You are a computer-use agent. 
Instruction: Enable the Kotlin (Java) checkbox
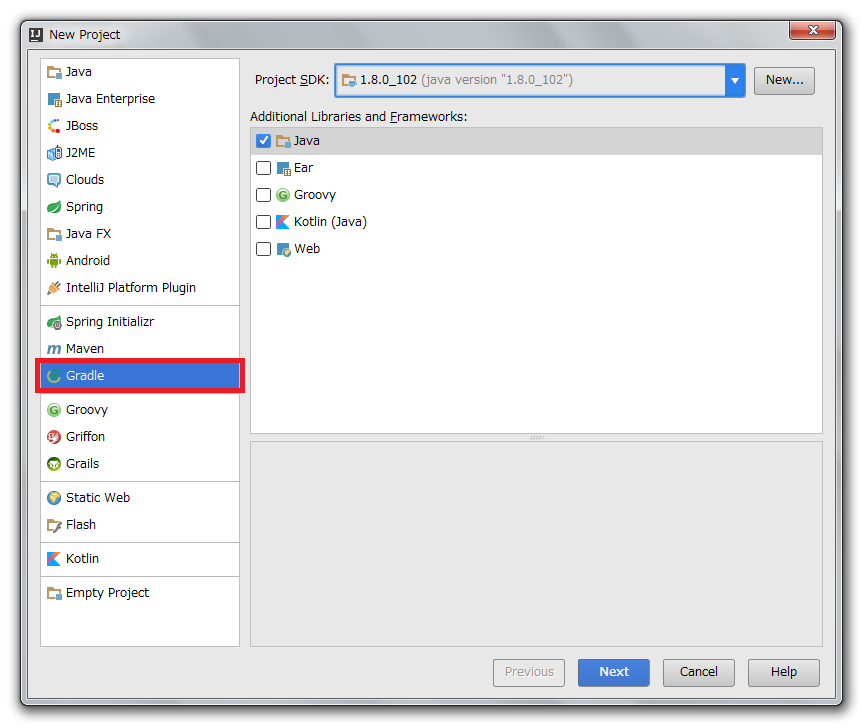264,222
